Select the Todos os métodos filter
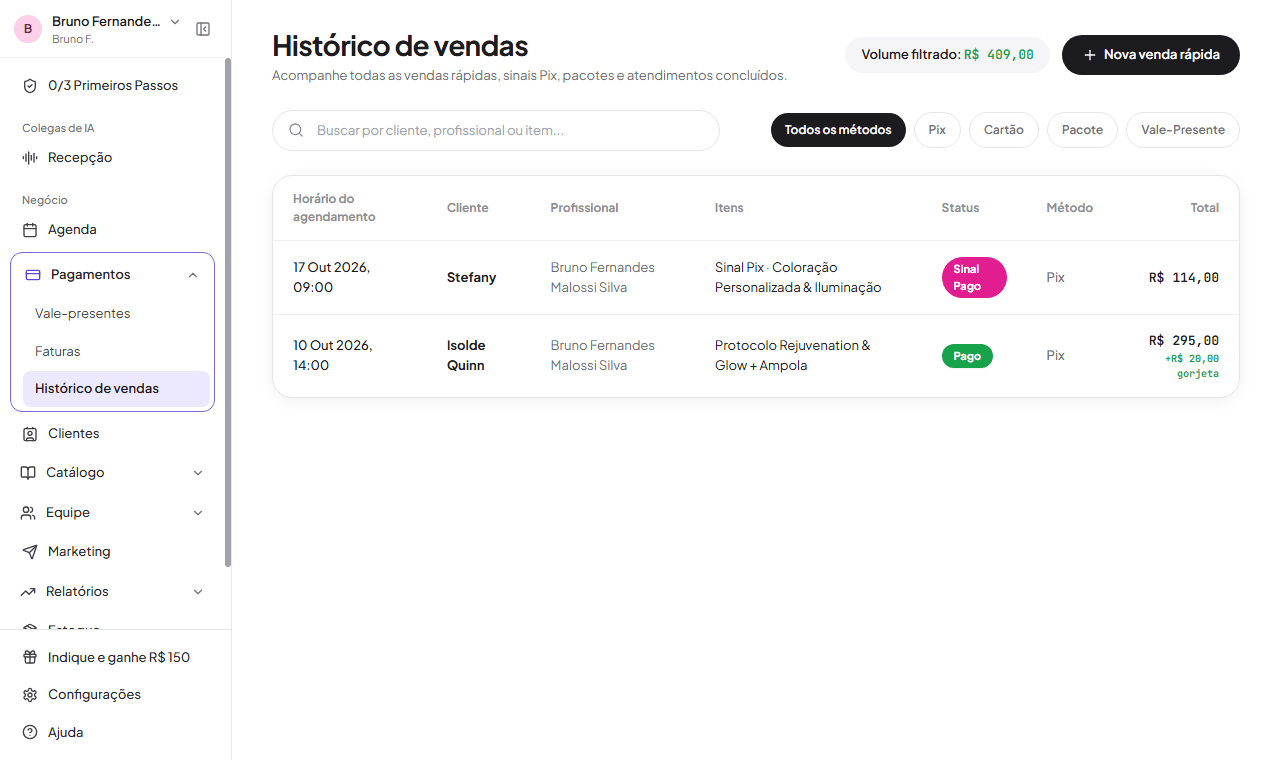 pyautogui.click(x=838, y=130)
